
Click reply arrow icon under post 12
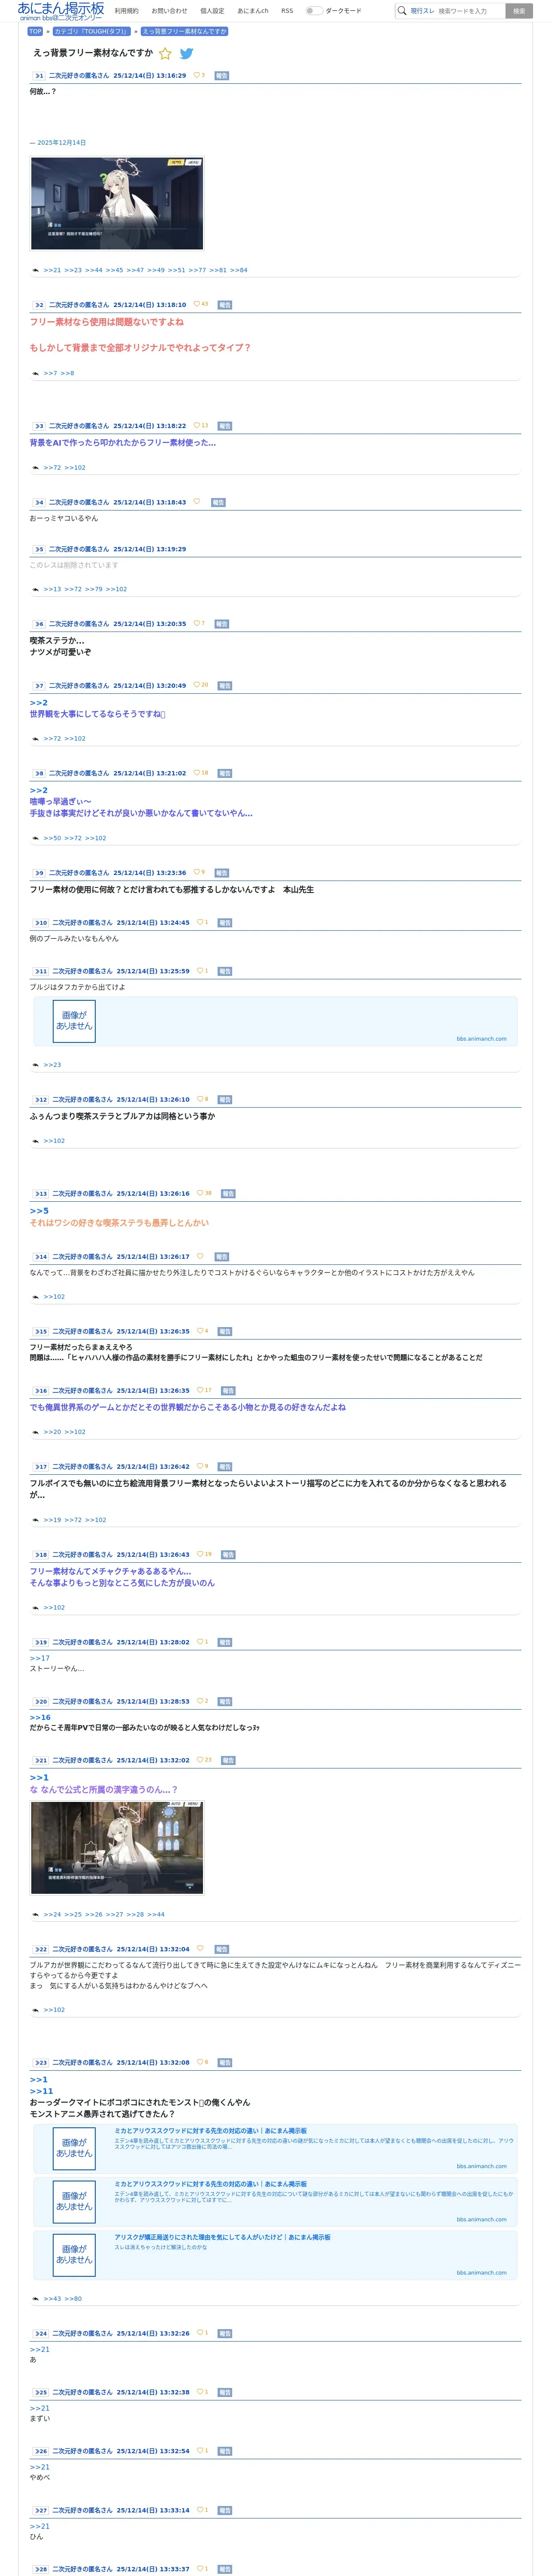[x=36, y=1141]
